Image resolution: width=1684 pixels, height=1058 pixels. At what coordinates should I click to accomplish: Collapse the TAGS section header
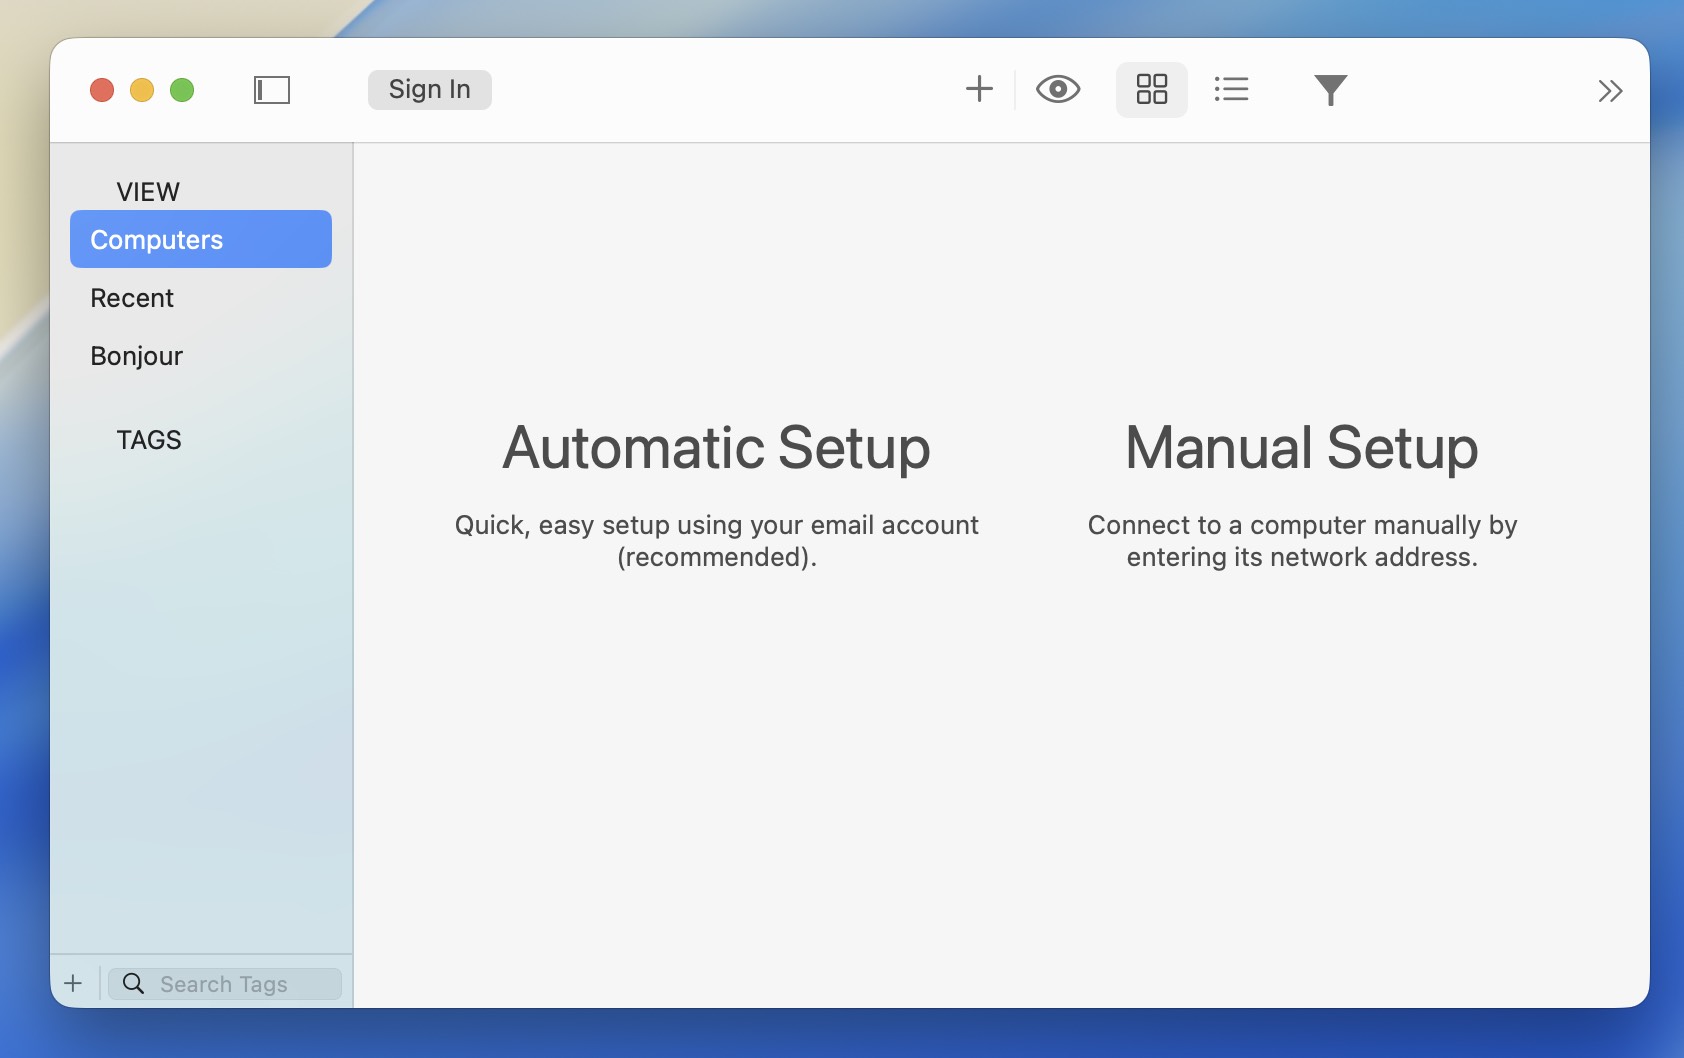coord(149,440)
